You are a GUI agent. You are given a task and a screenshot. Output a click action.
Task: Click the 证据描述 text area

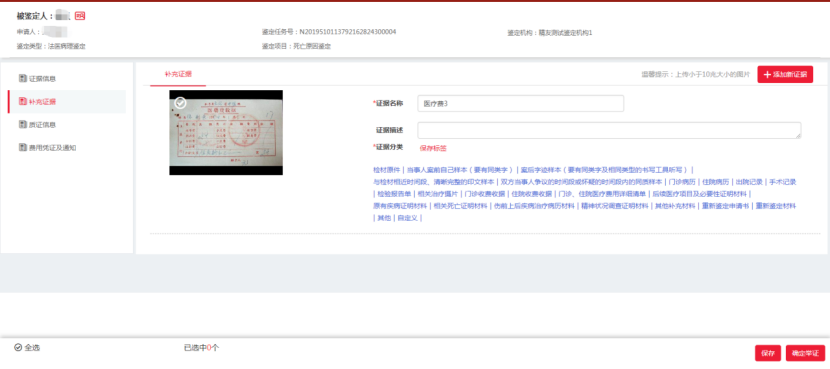[609, 130]
